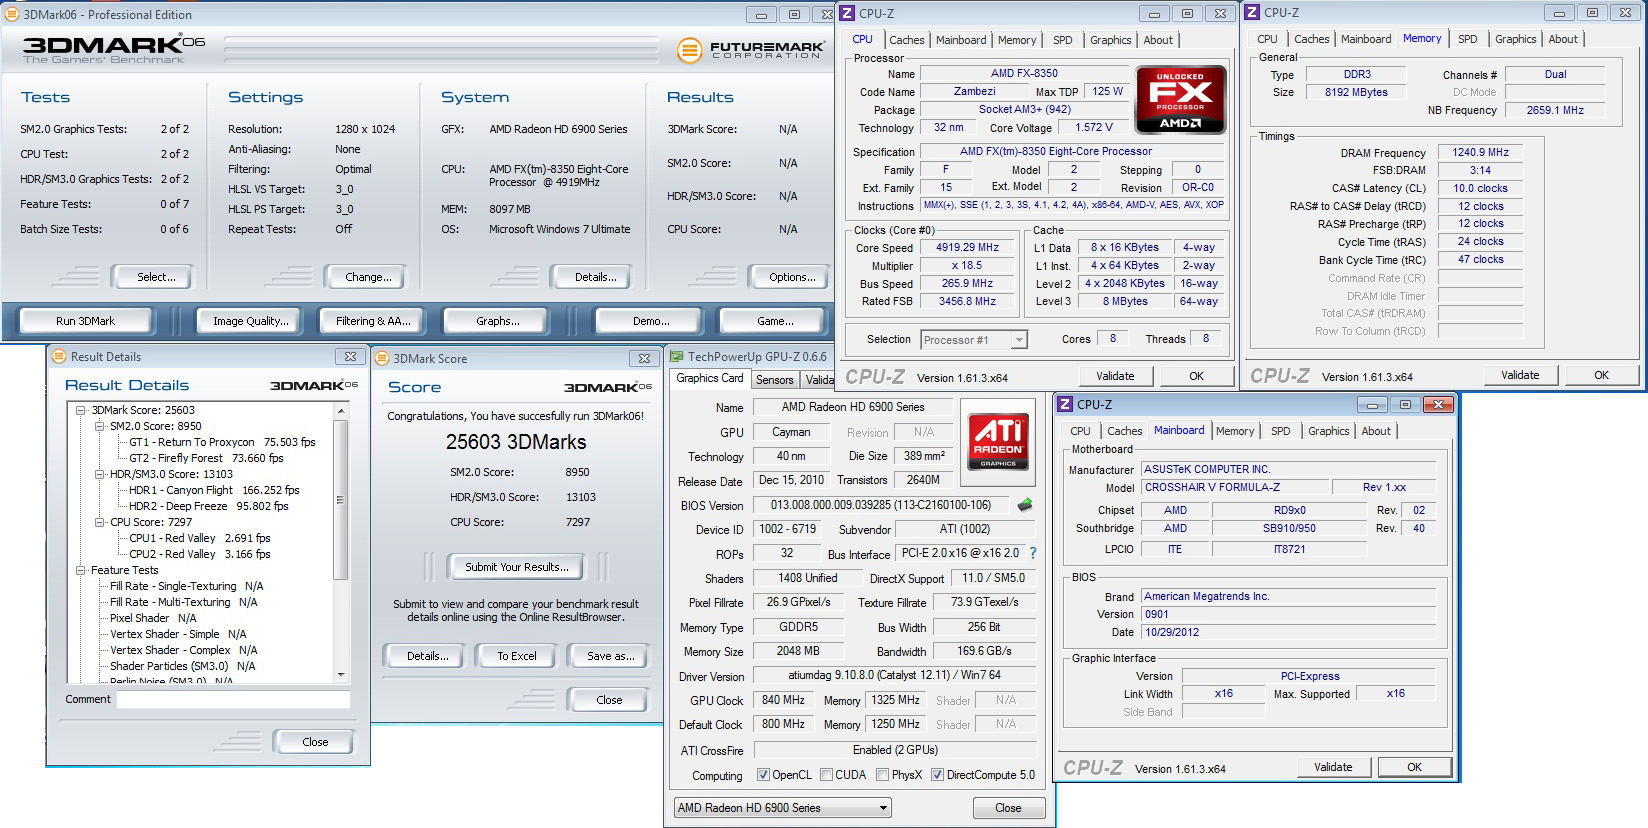Image resolution: width=1648 pixels, height=828 pixels.
Task: Export the score with the To Excel button
Action: pos(517,656)
